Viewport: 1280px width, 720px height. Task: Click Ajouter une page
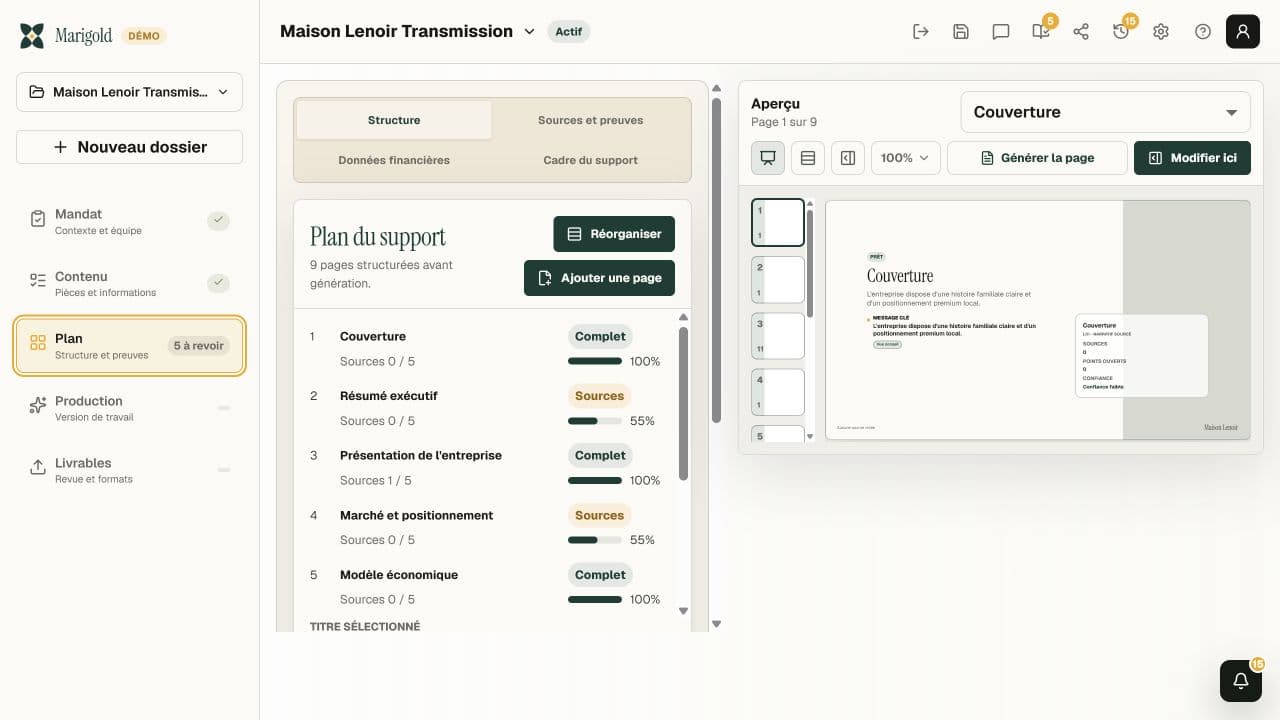point(599,278)
